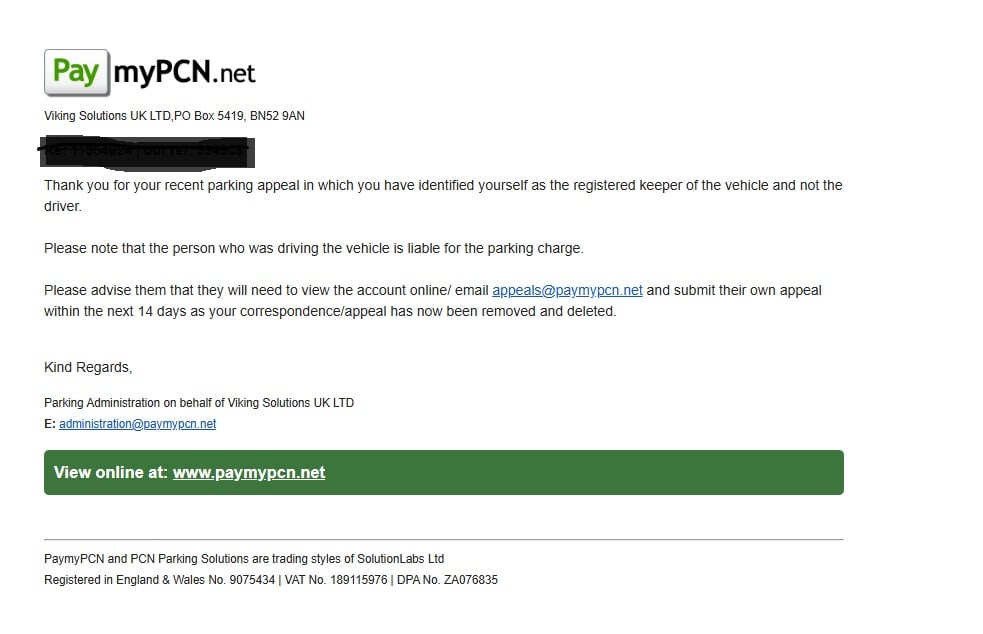Click the 'View online at:' label in the green banner
983x634 pixels.
point(111,472)
